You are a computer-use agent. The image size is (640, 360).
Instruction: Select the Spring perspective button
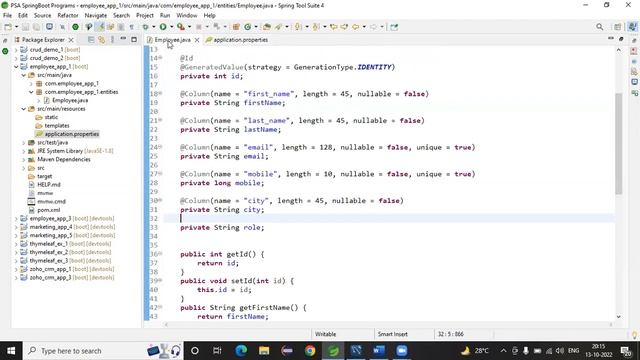pos(632,27)
